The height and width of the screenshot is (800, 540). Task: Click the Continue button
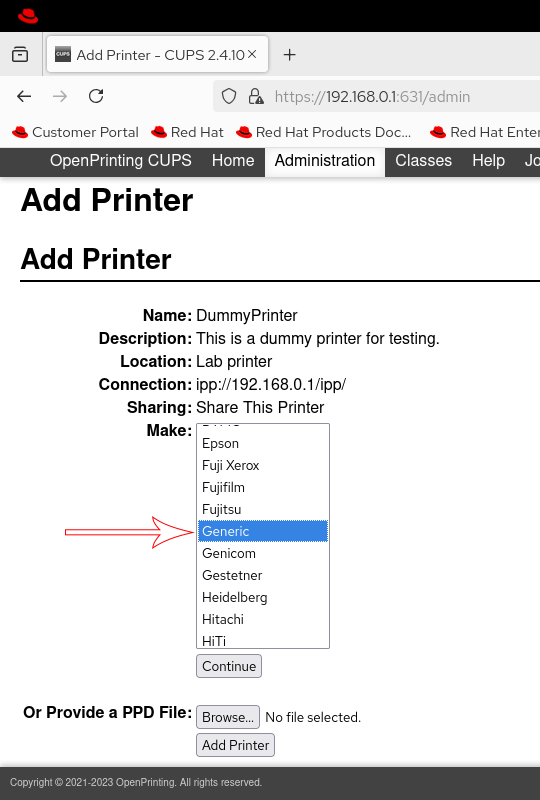click(229, 666)
